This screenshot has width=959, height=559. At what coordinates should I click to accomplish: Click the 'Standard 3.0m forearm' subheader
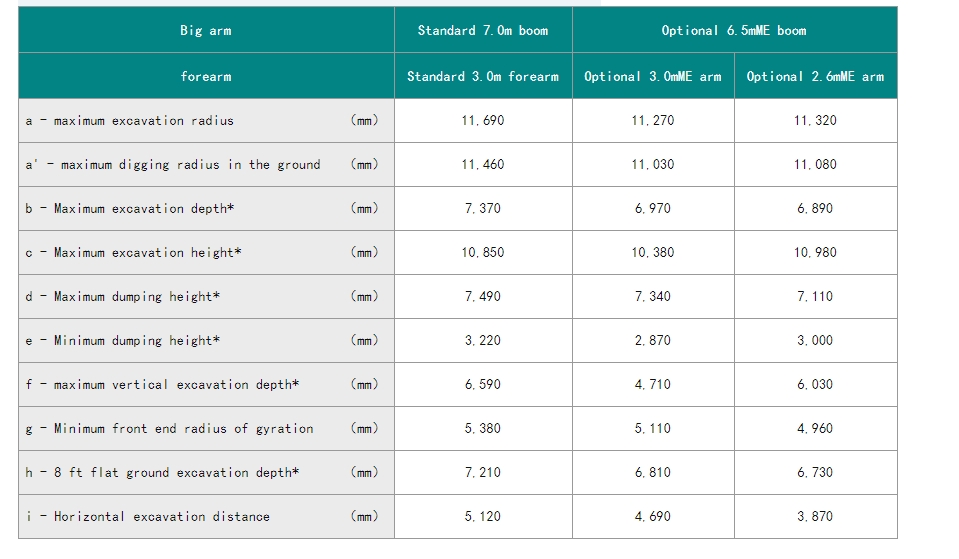click(x=483, y=77)
